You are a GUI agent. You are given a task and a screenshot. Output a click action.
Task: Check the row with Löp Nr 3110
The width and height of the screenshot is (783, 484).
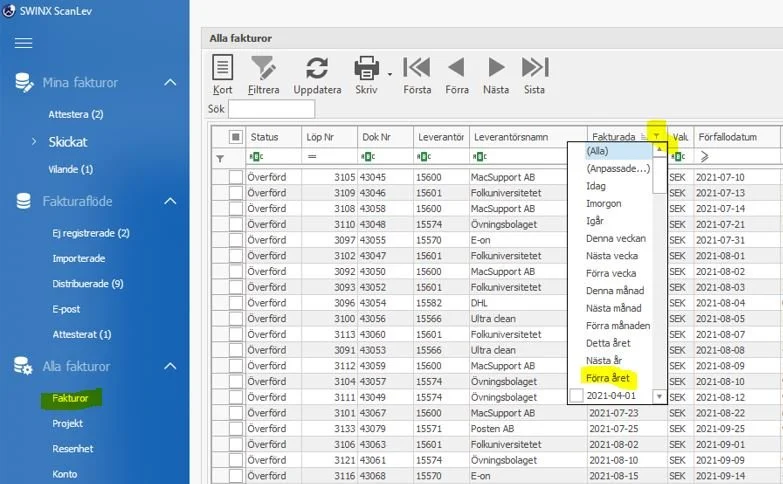pos(236,224)
